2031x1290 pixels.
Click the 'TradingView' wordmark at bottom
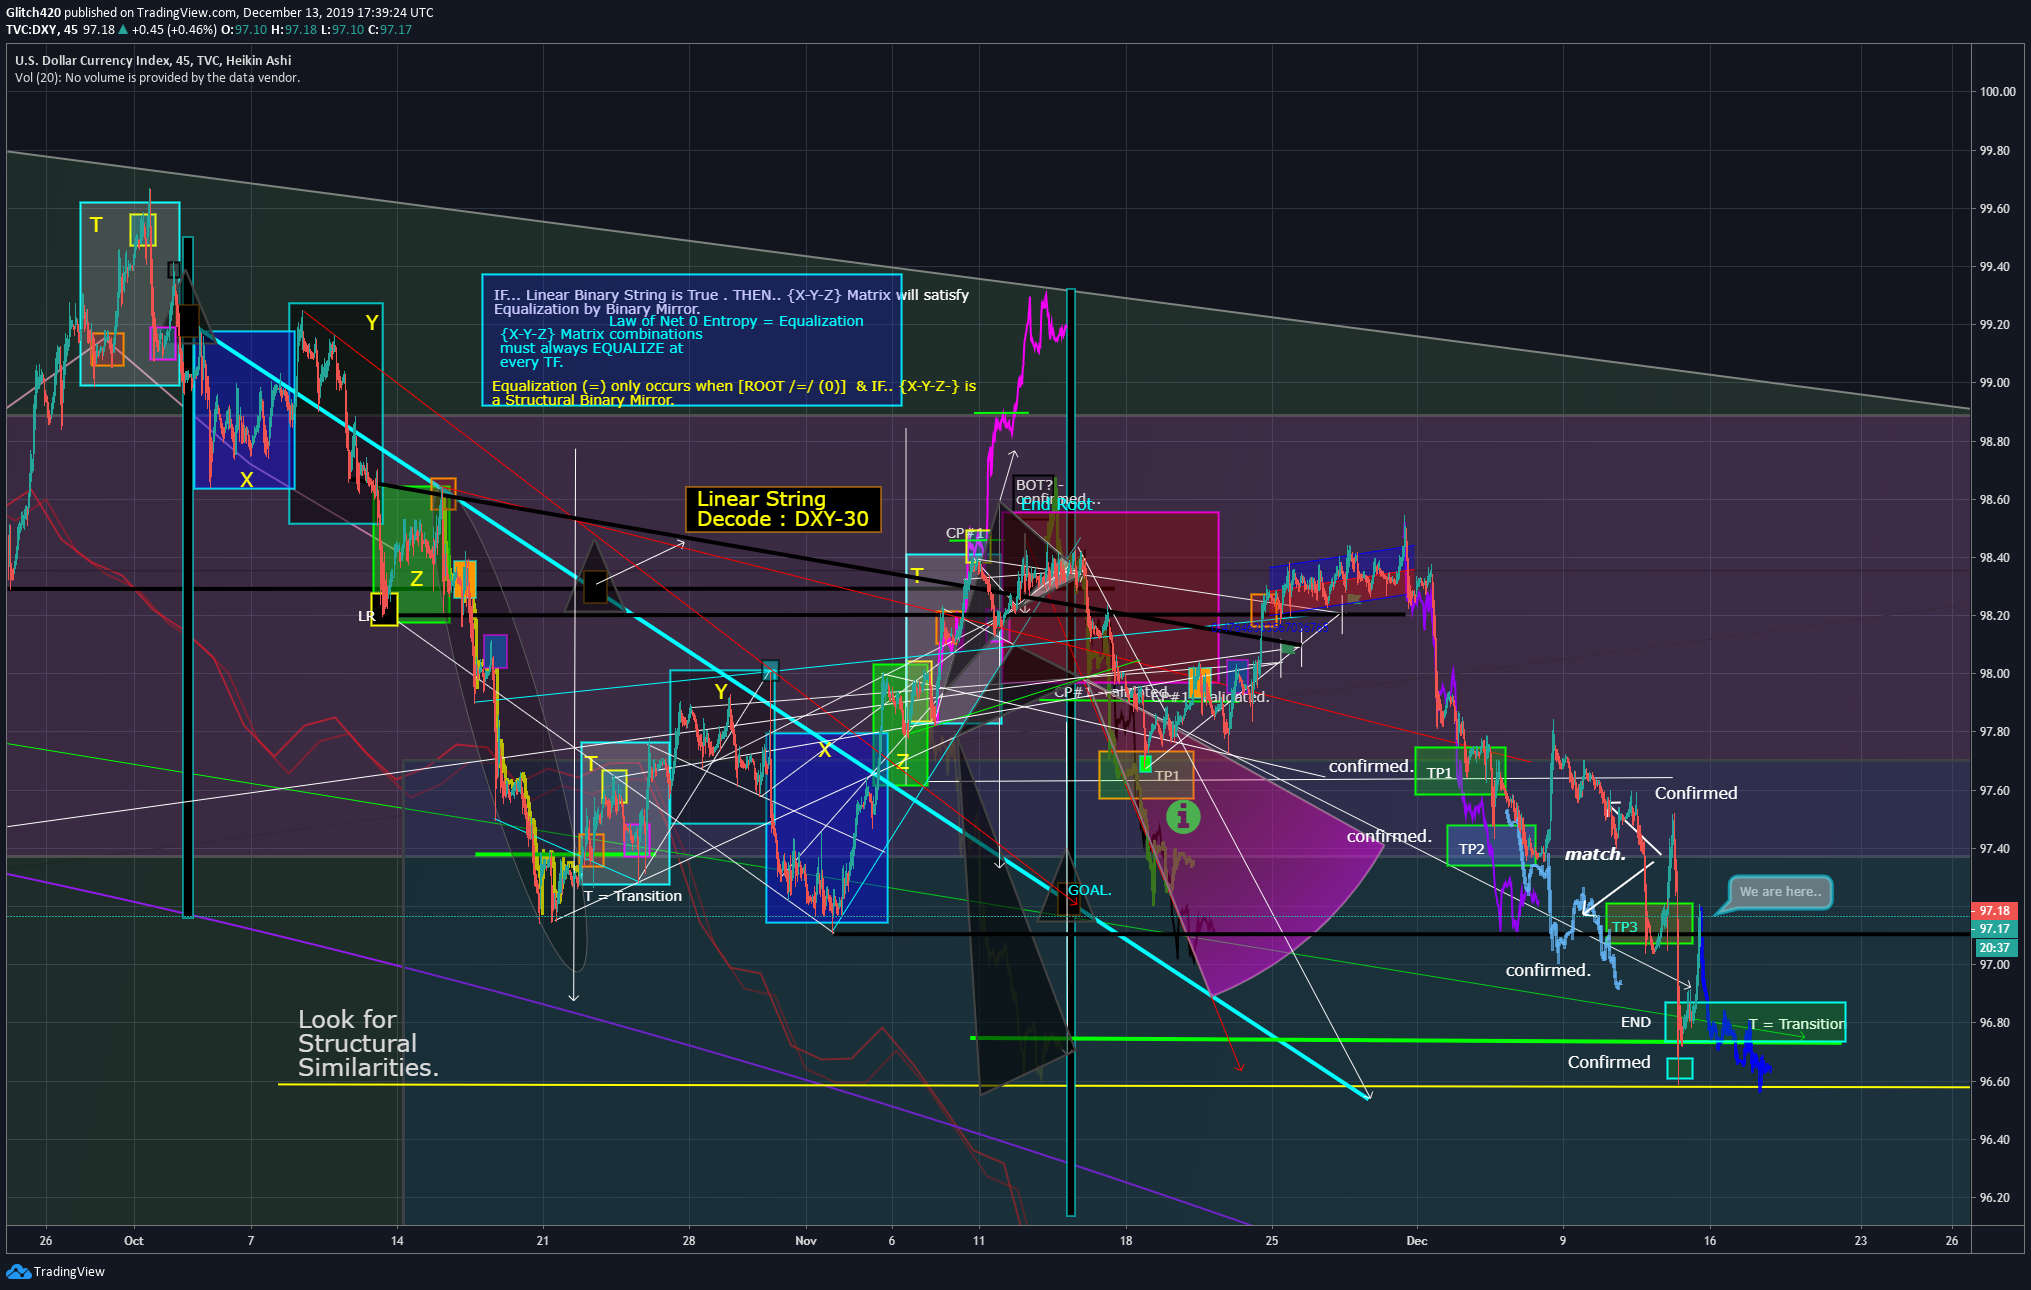69,1271
